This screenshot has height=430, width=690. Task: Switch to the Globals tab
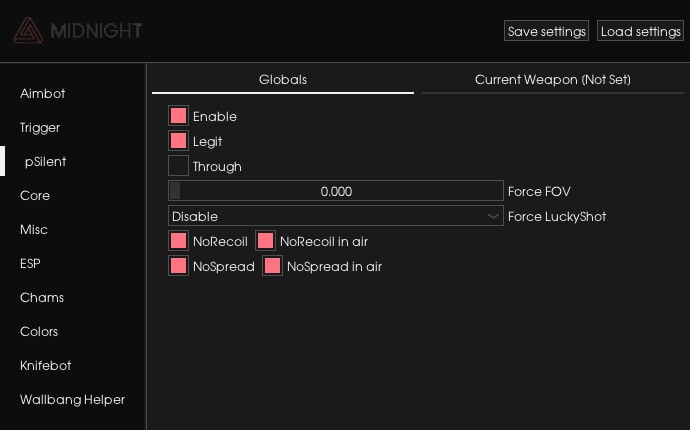coord(283,79)
